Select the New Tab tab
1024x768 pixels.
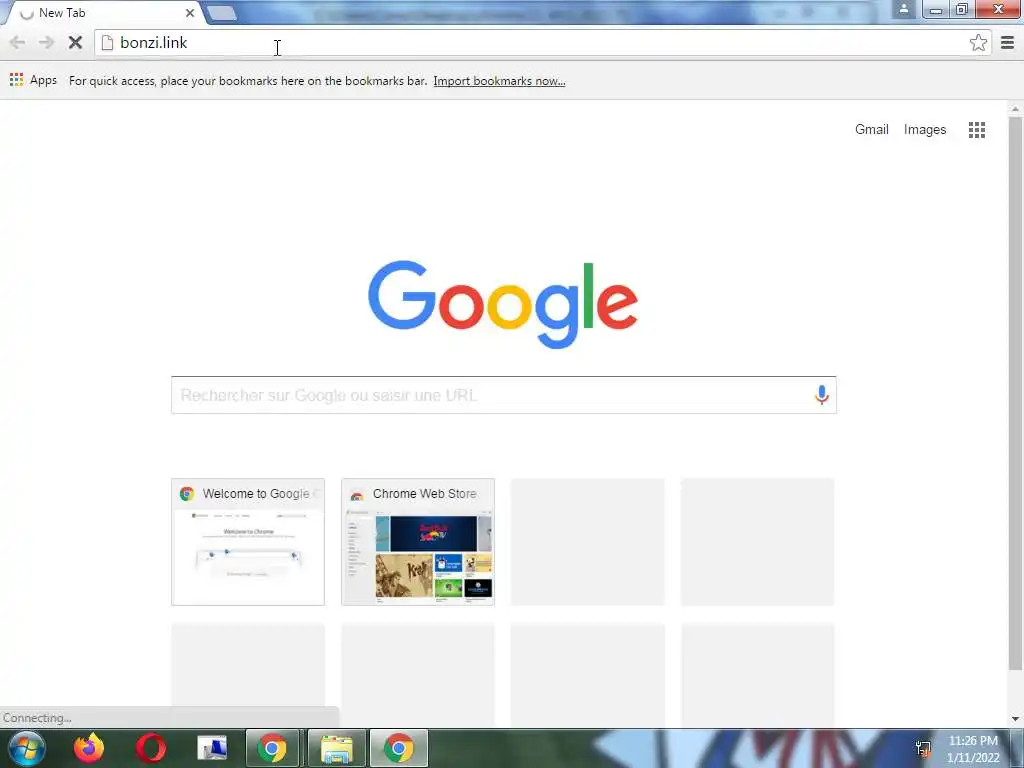104,12
